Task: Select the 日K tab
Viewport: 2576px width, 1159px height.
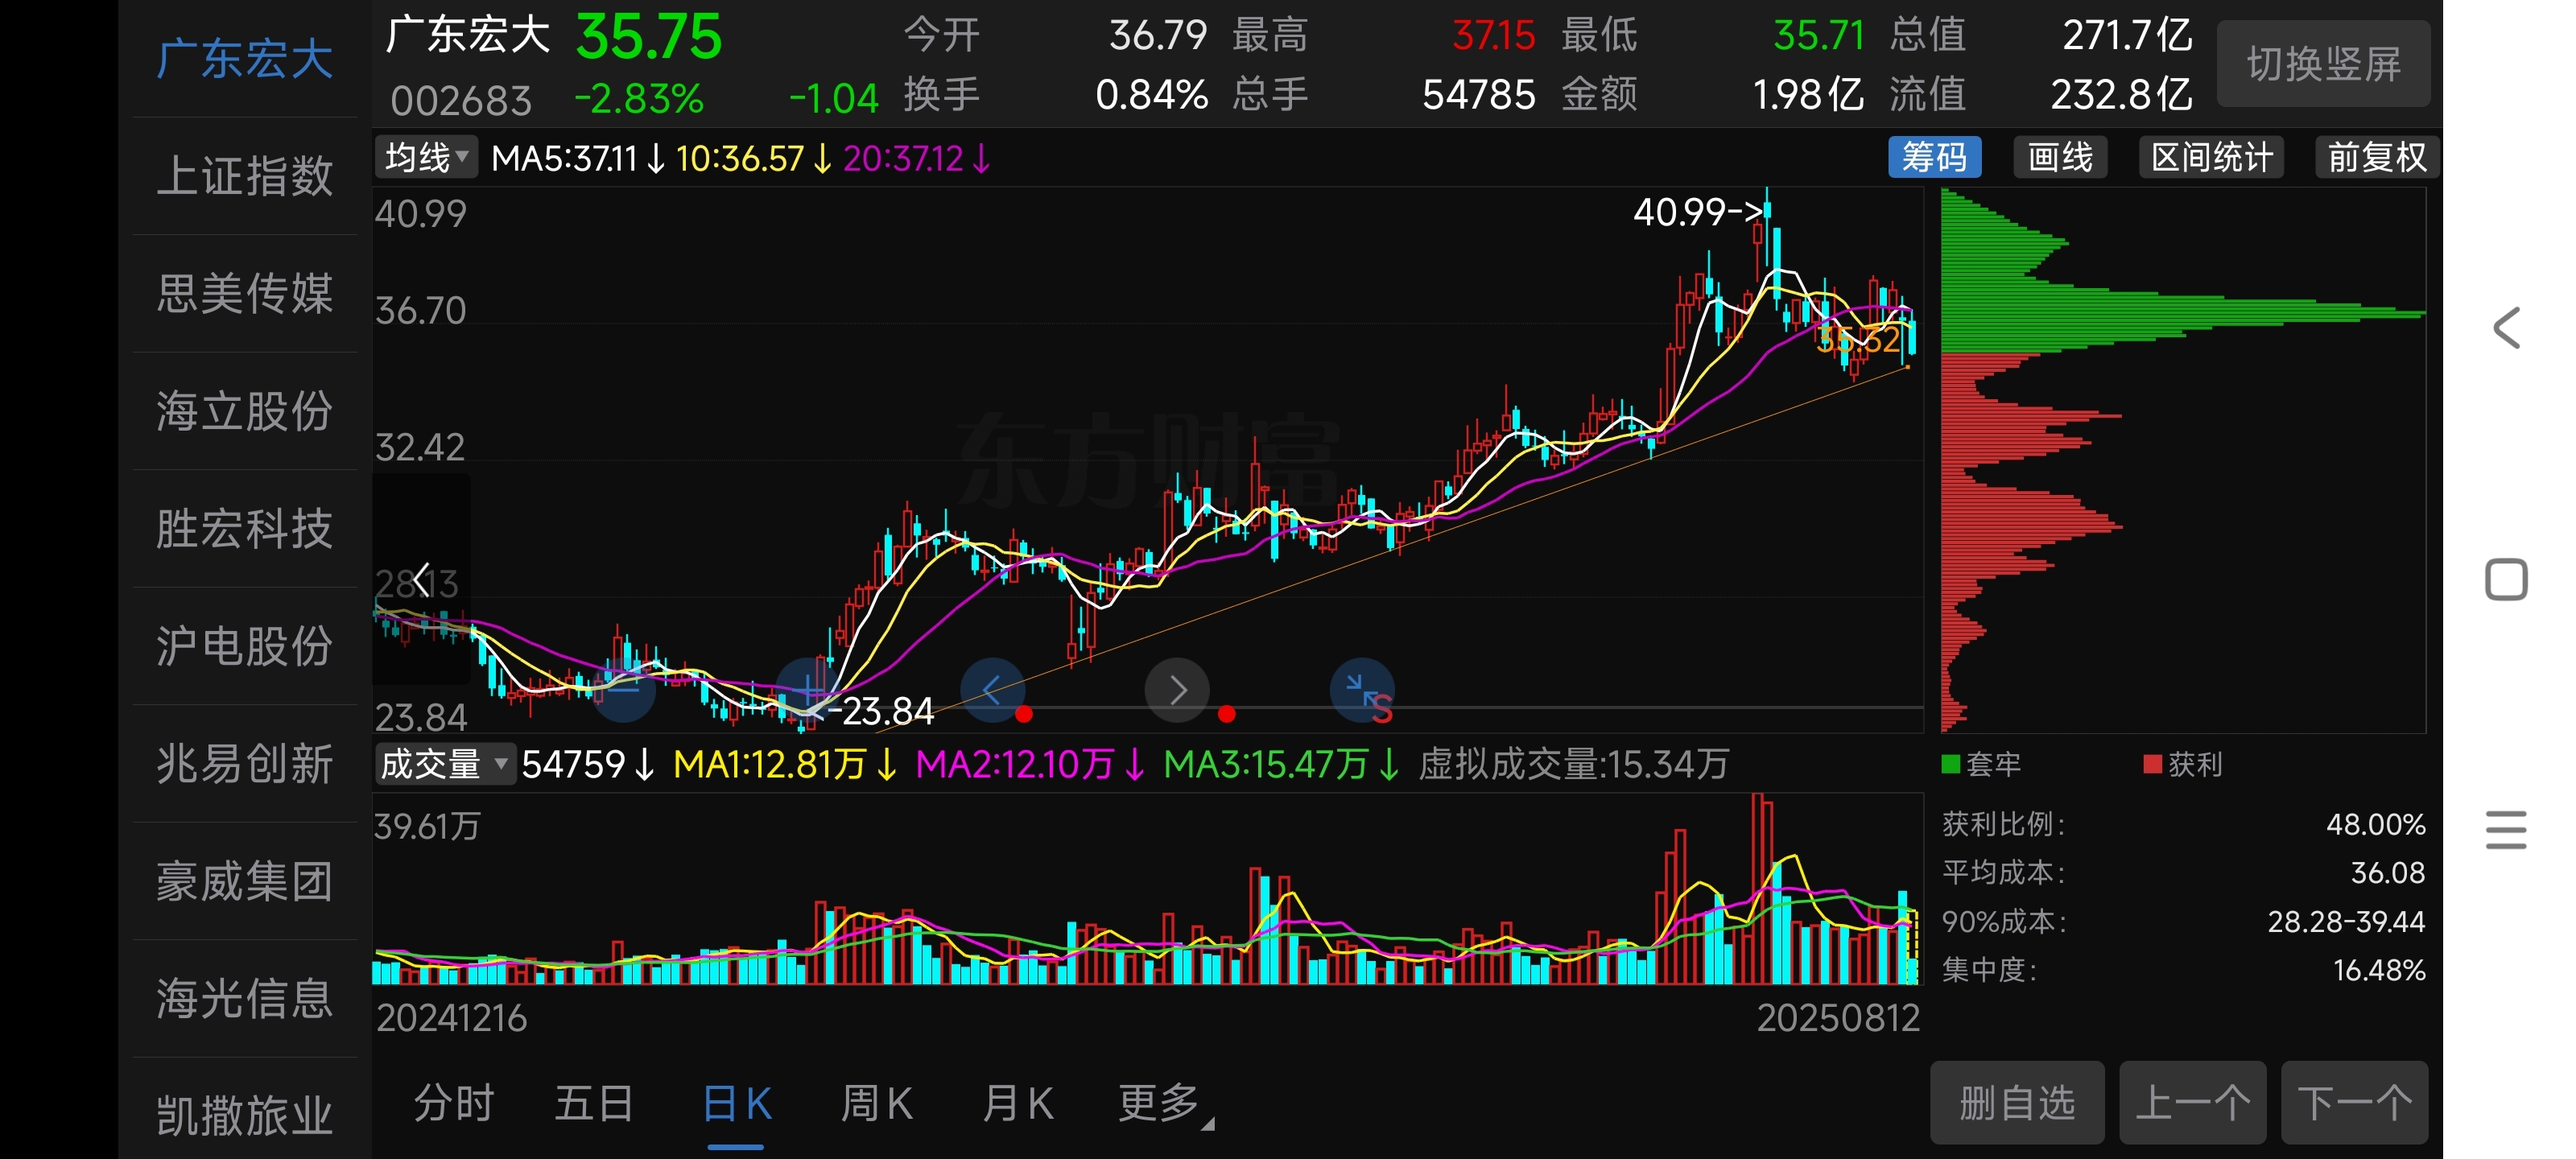Action: coord(736,1104)
